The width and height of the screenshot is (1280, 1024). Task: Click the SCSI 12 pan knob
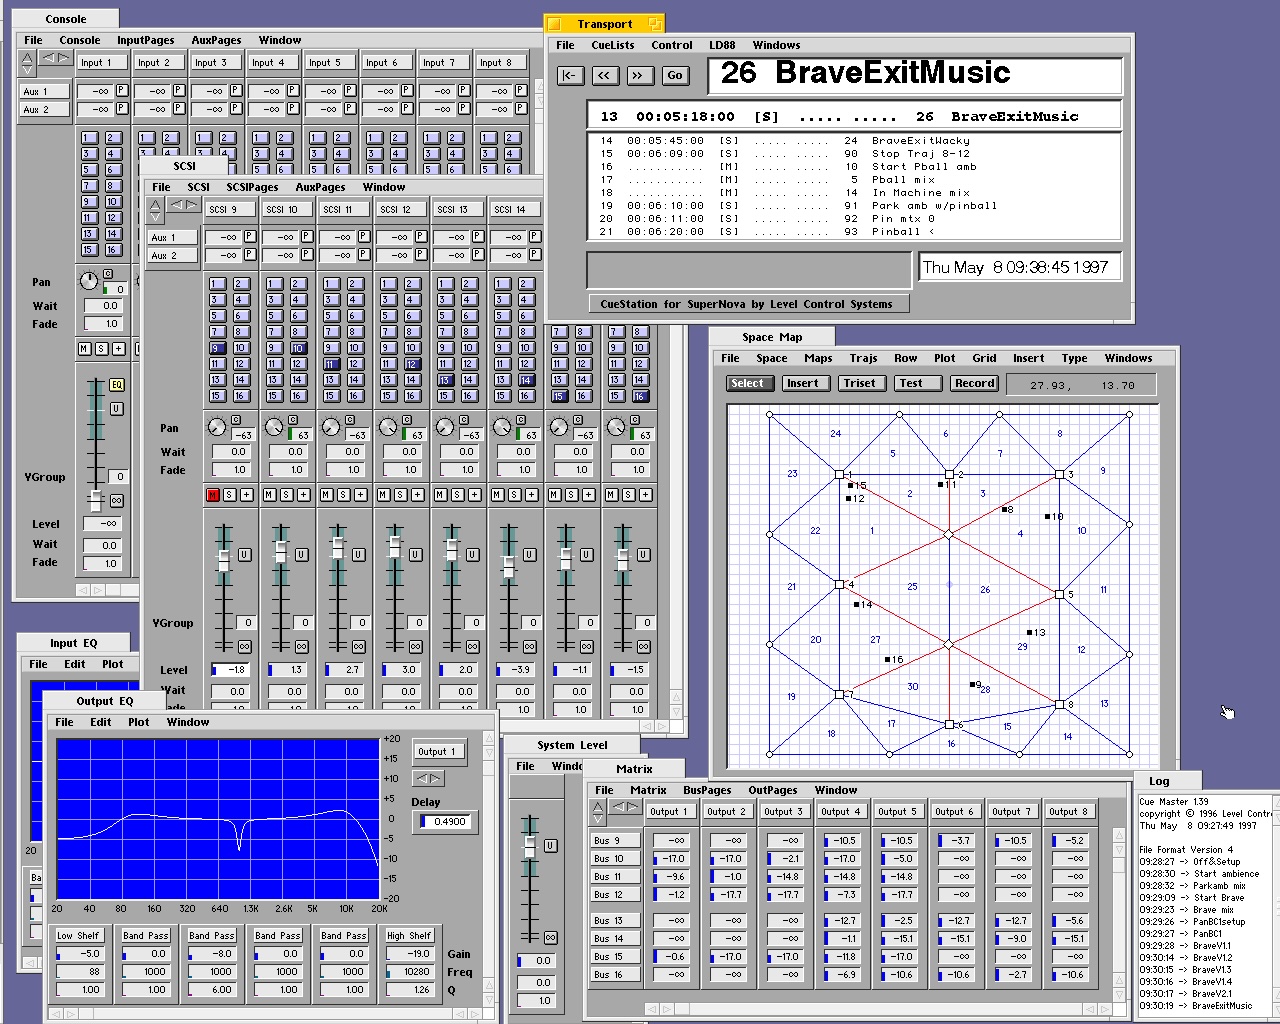tap(387, 428)
